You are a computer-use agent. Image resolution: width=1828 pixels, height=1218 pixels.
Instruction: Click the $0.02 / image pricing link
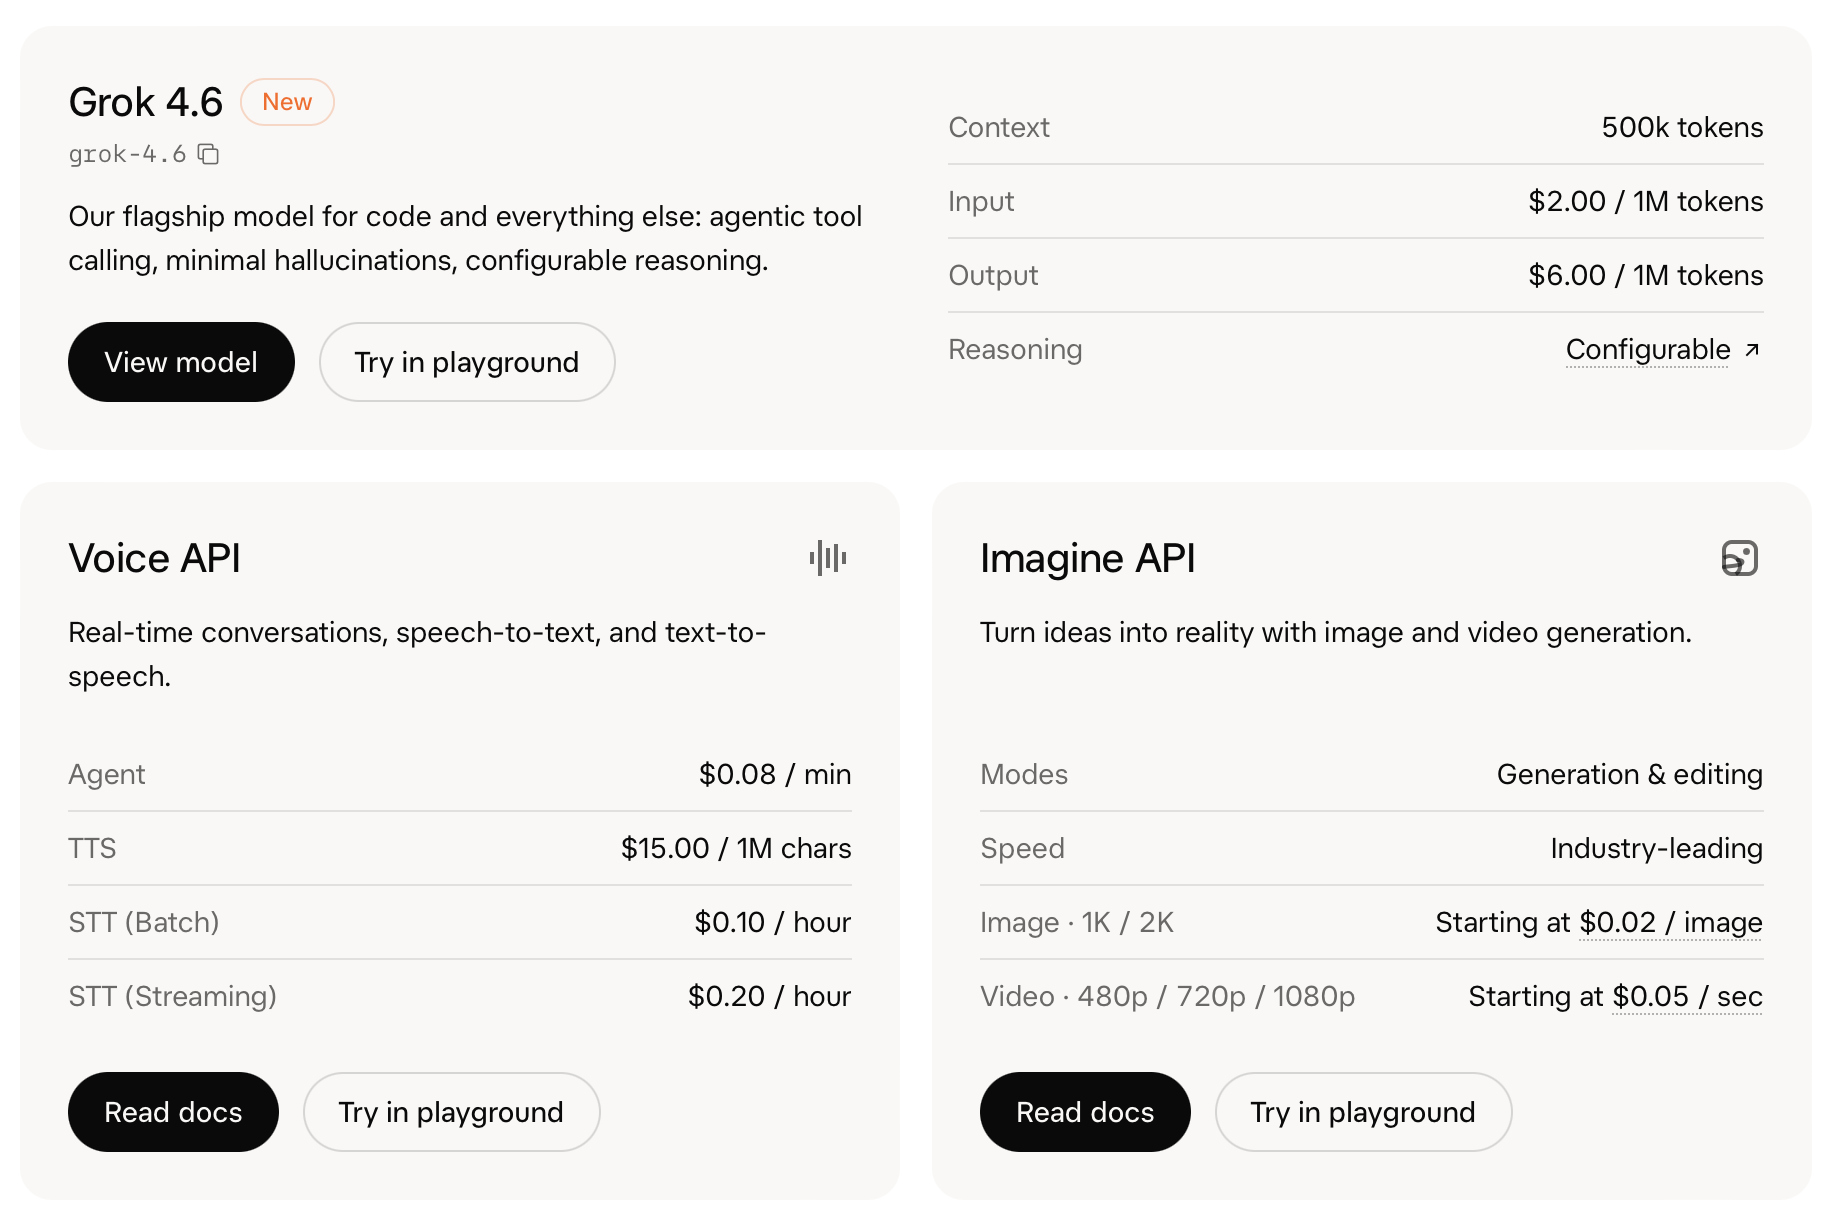(1671, 922)
